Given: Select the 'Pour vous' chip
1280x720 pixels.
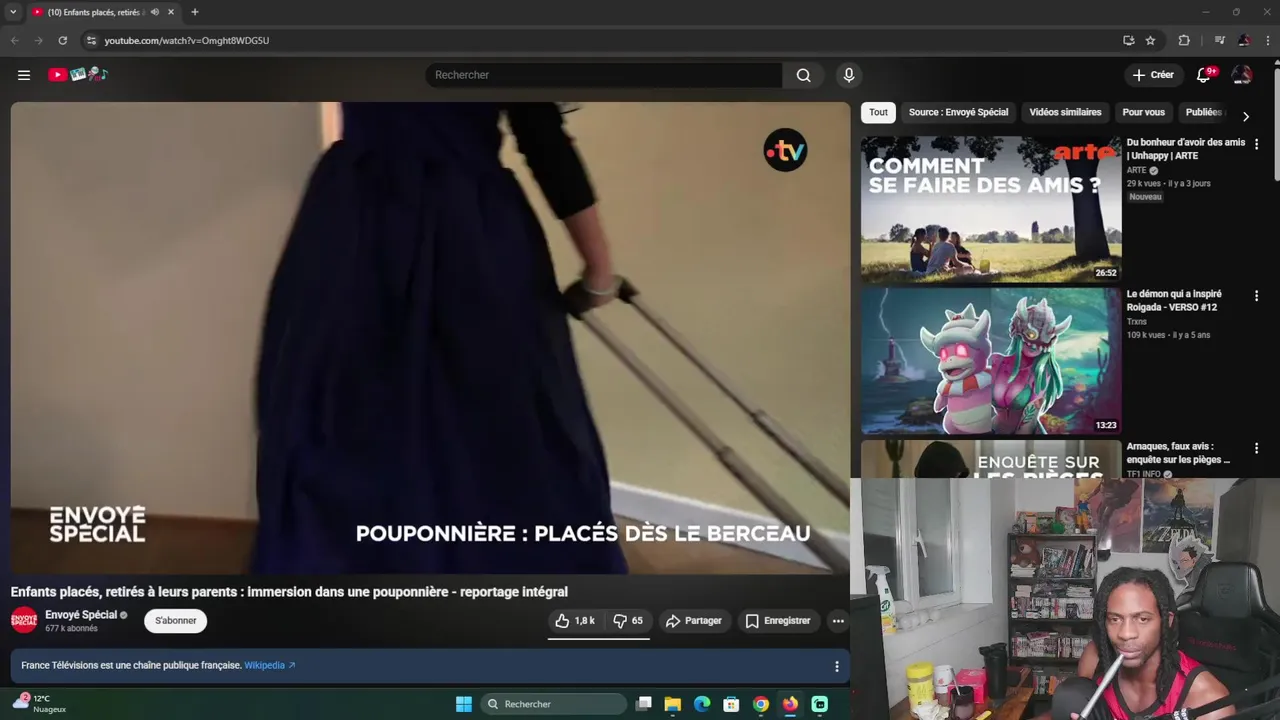Looking at the screenshot, I should point(1143,112).
